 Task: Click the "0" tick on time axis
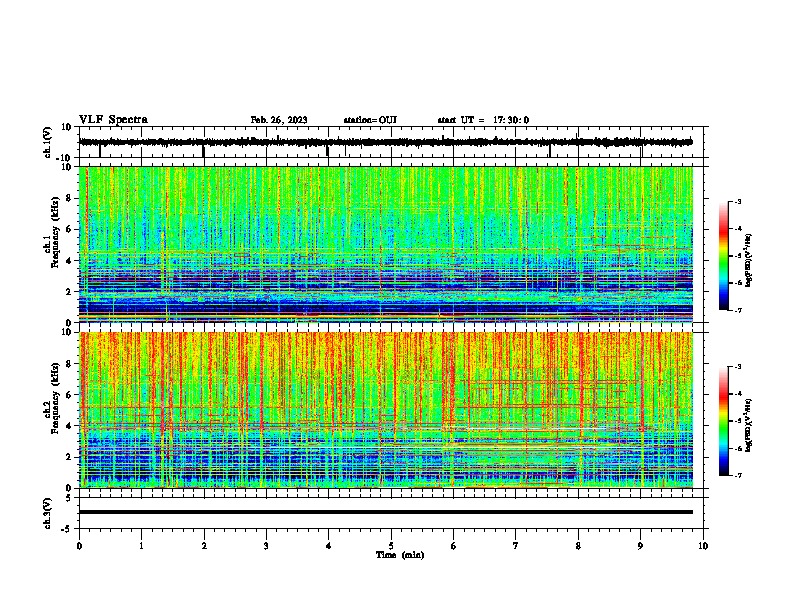[79, 546]
